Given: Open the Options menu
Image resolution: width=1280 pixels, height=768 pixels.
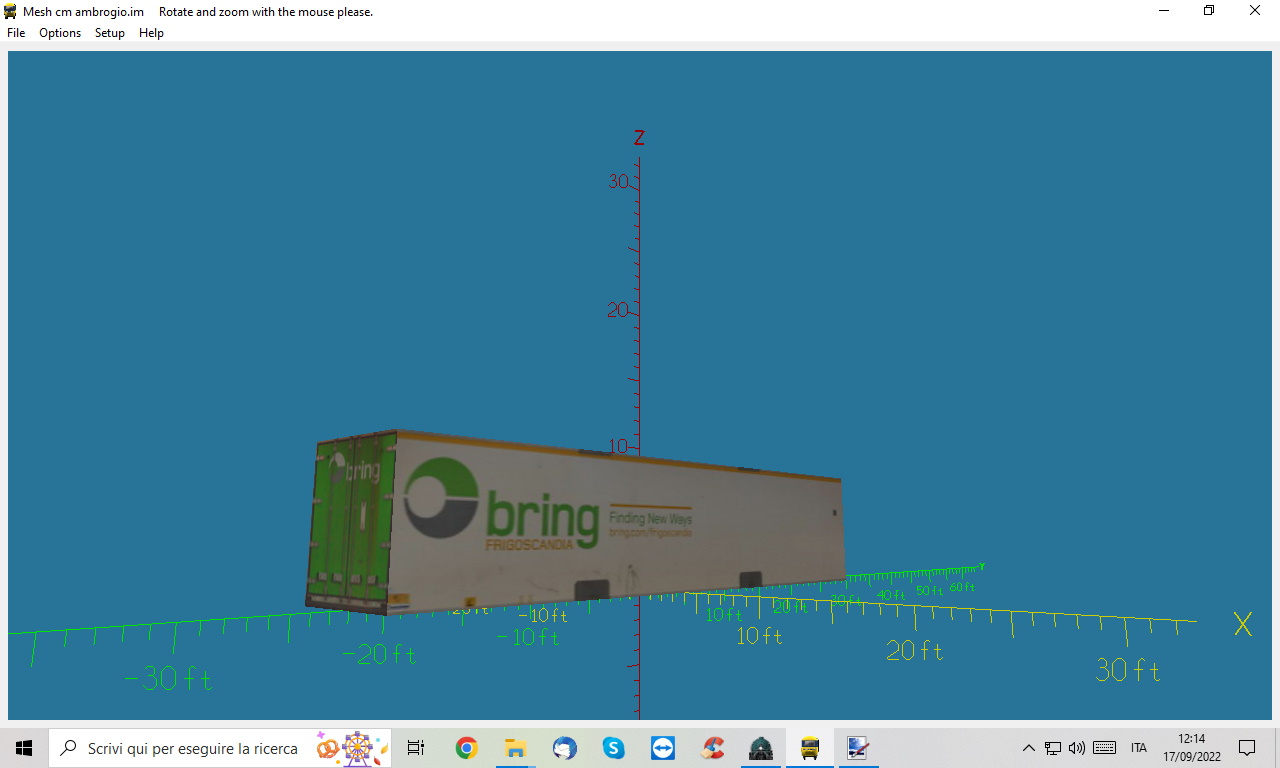Looking at the screenshot, I should tap(60, 33).
